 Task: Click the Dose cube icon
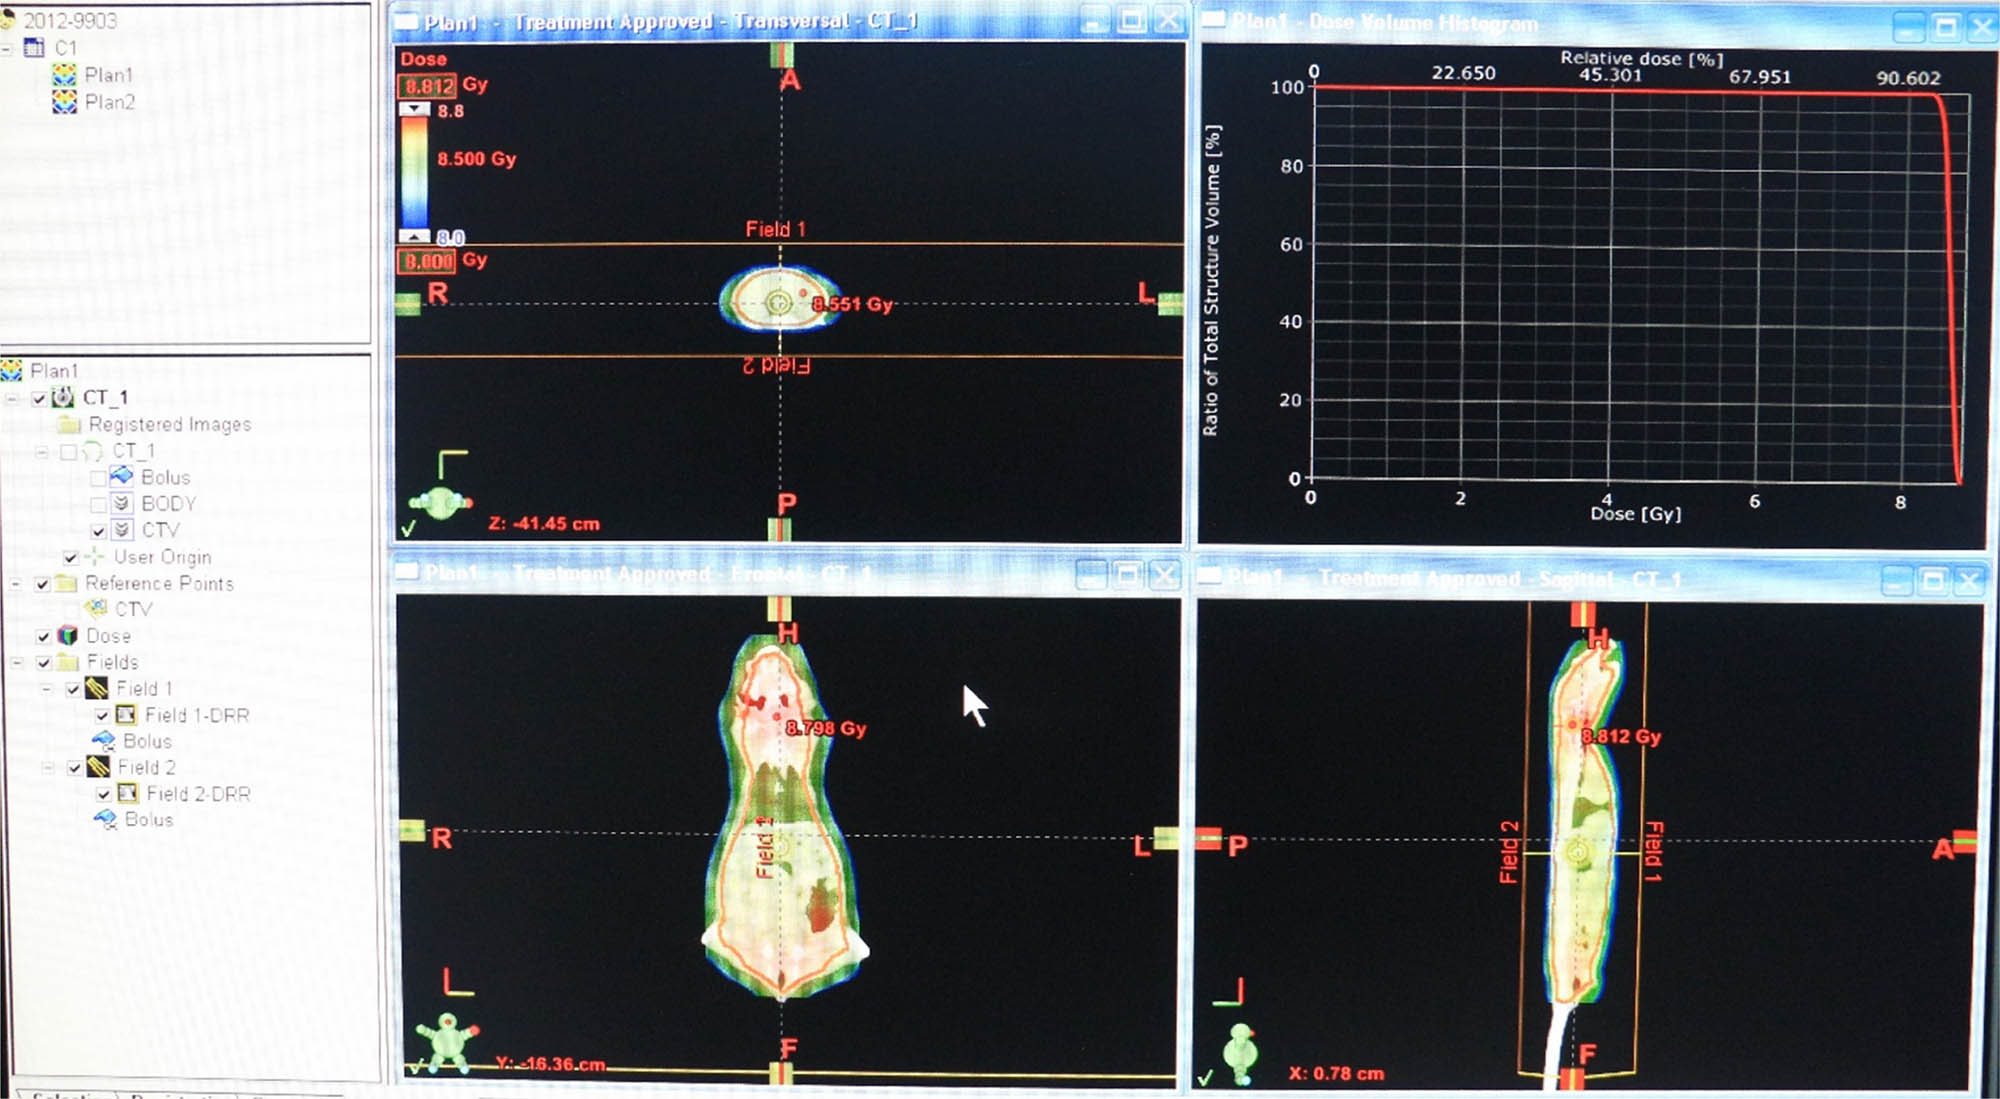coord(68,636)
